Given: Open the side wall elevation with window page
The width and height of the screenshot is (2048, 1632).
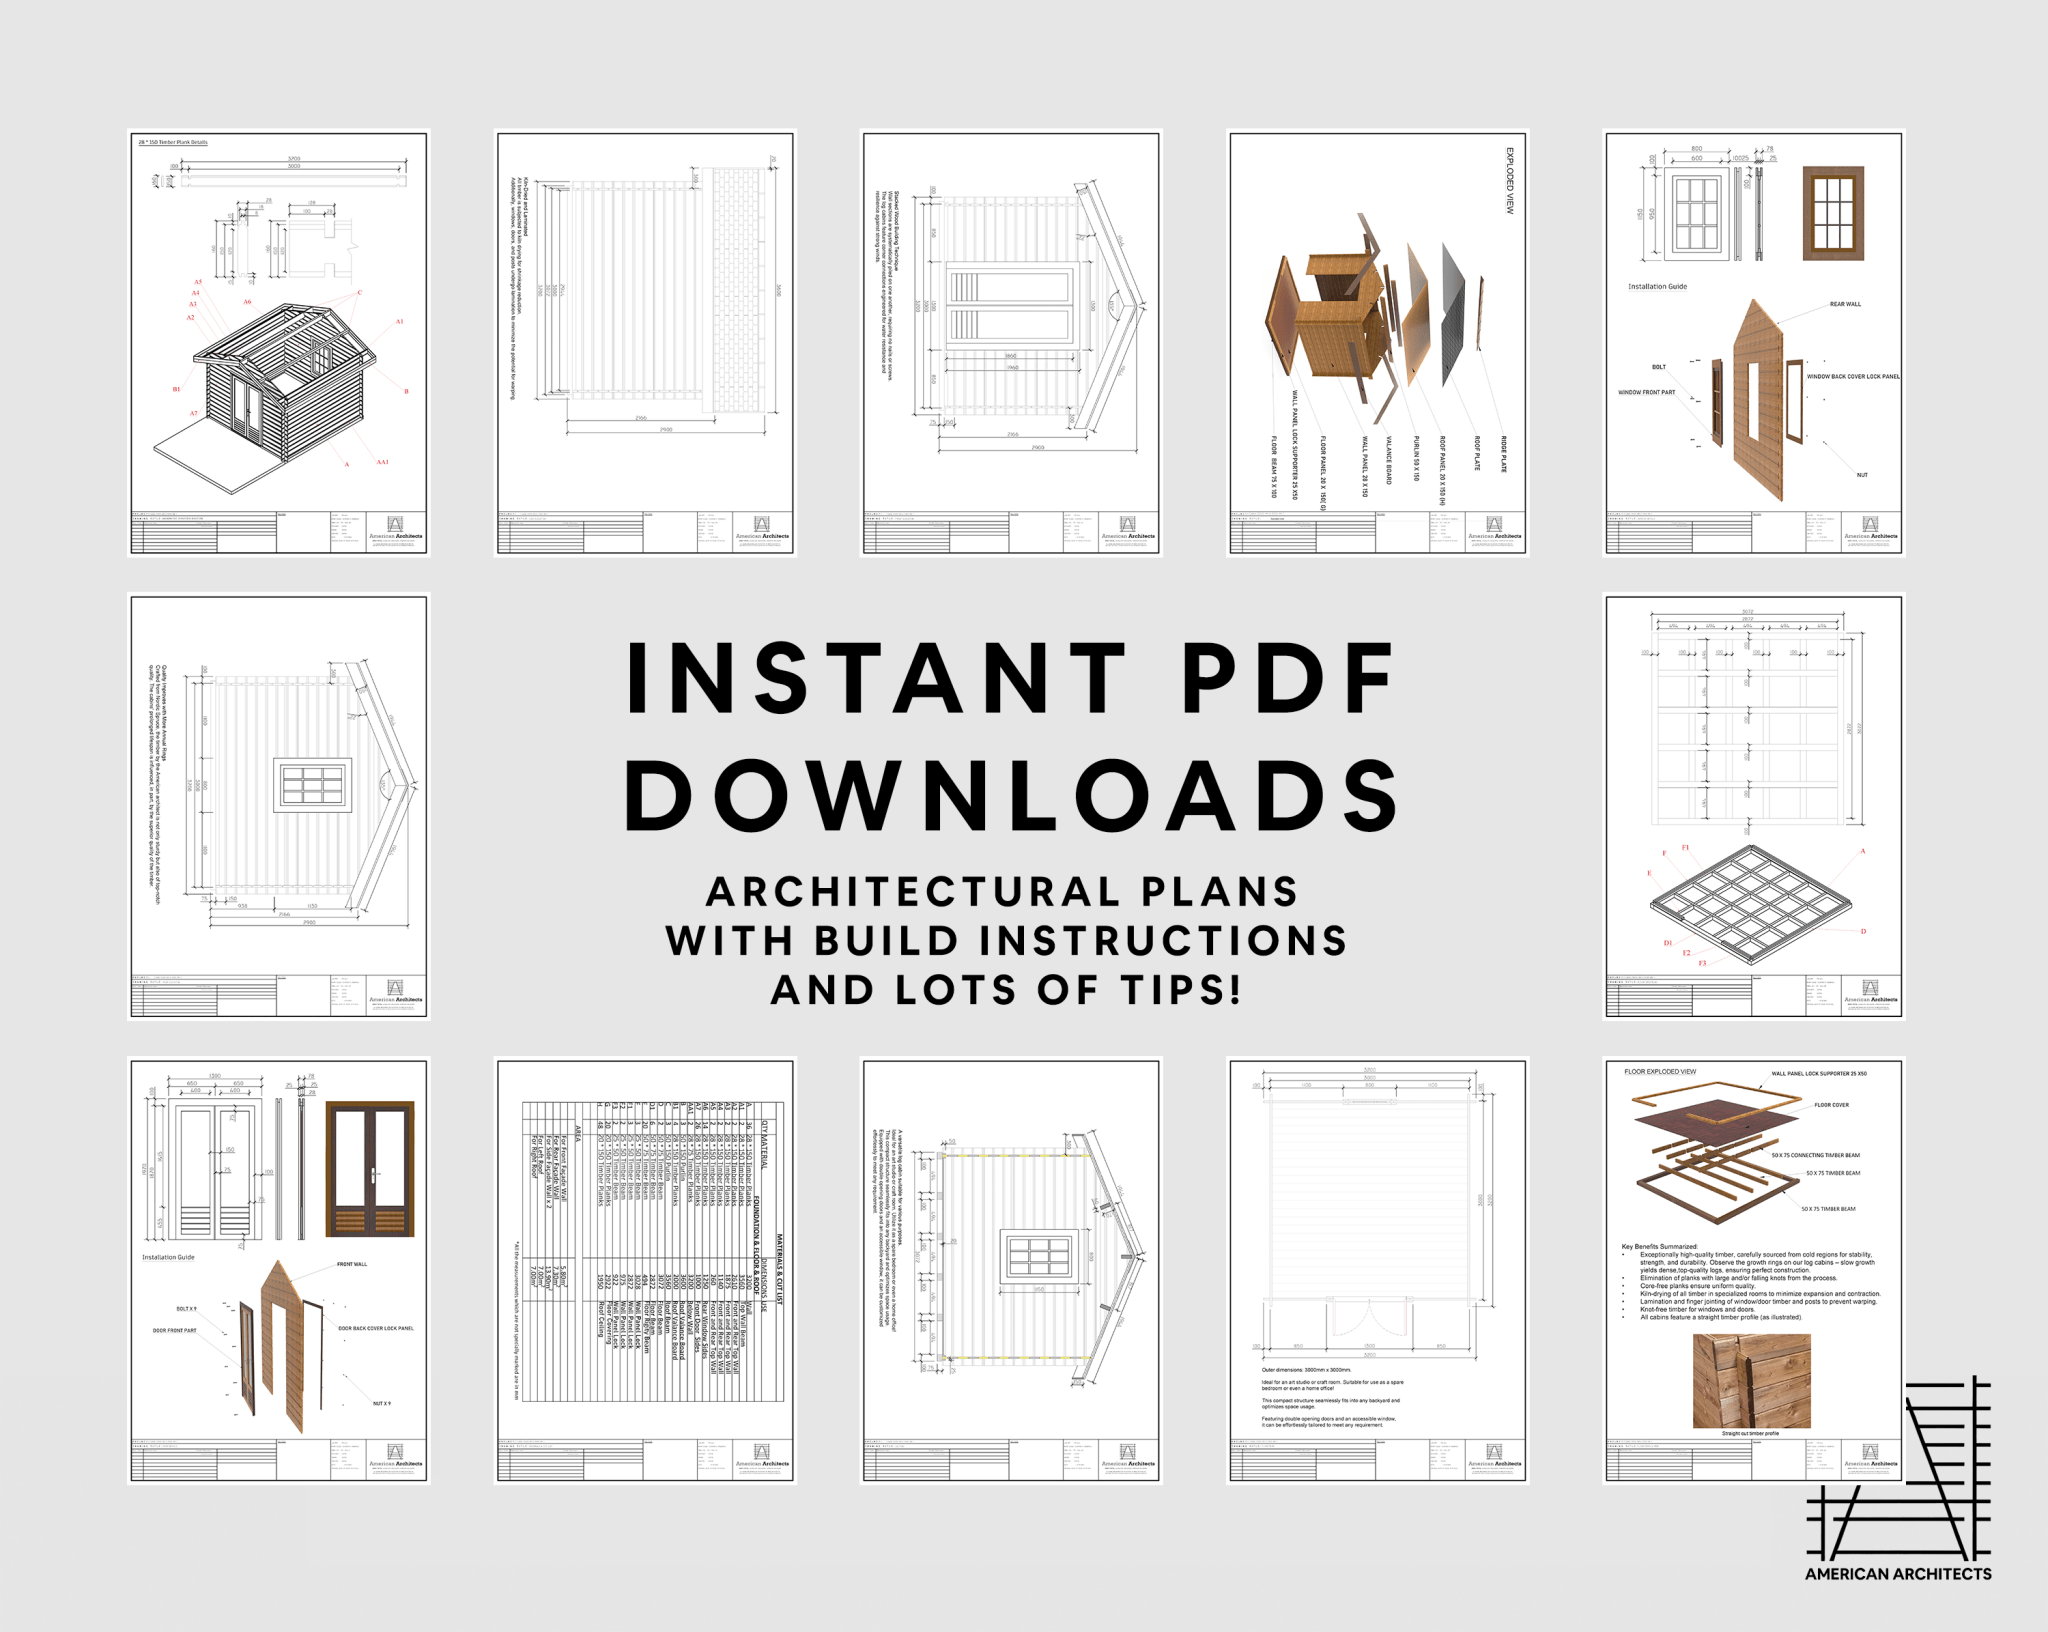Looking at the screenshot, I should click(279, 806).
